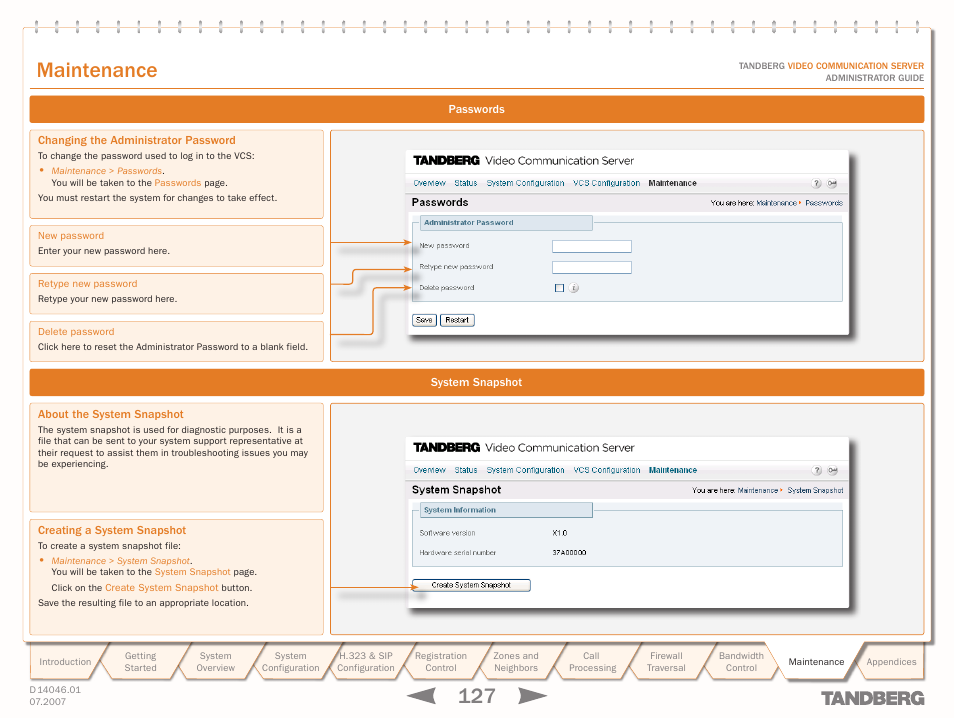Viewport: 954px width, 718px height.
Task: Click orange System Snapshot link in text
Action: [x=192, y=573]
